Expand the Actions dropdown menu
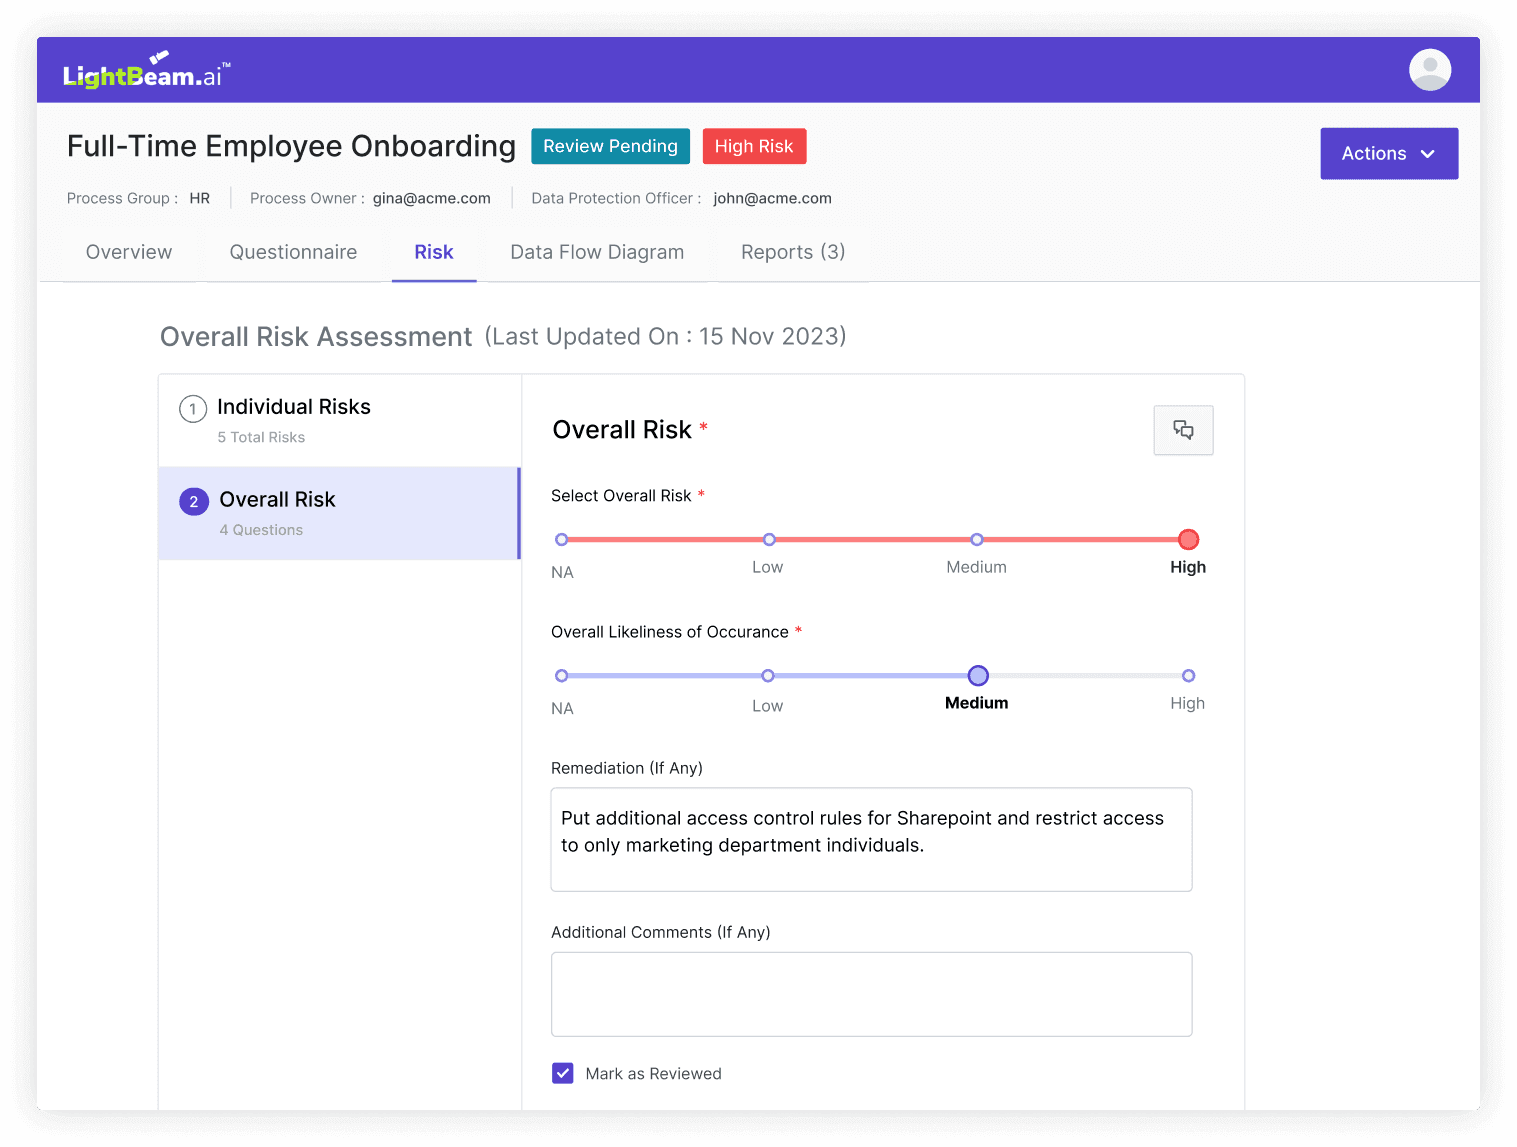The image size is (1517, 1147). click(1388, 154)
